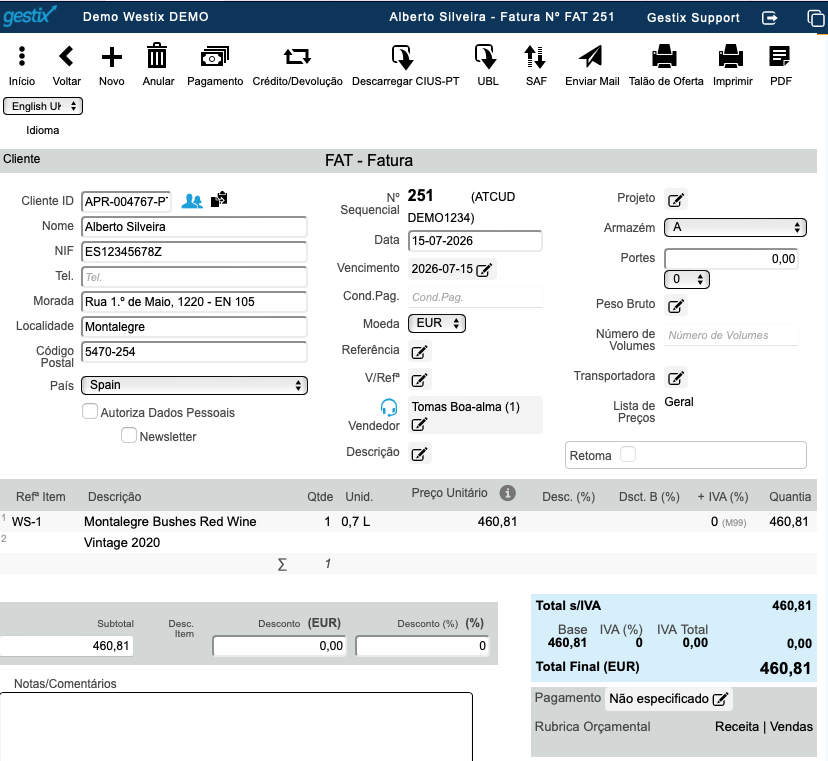Click the Vintage 2020 line
Screen dimensions: 828x761
pos(122,543)
